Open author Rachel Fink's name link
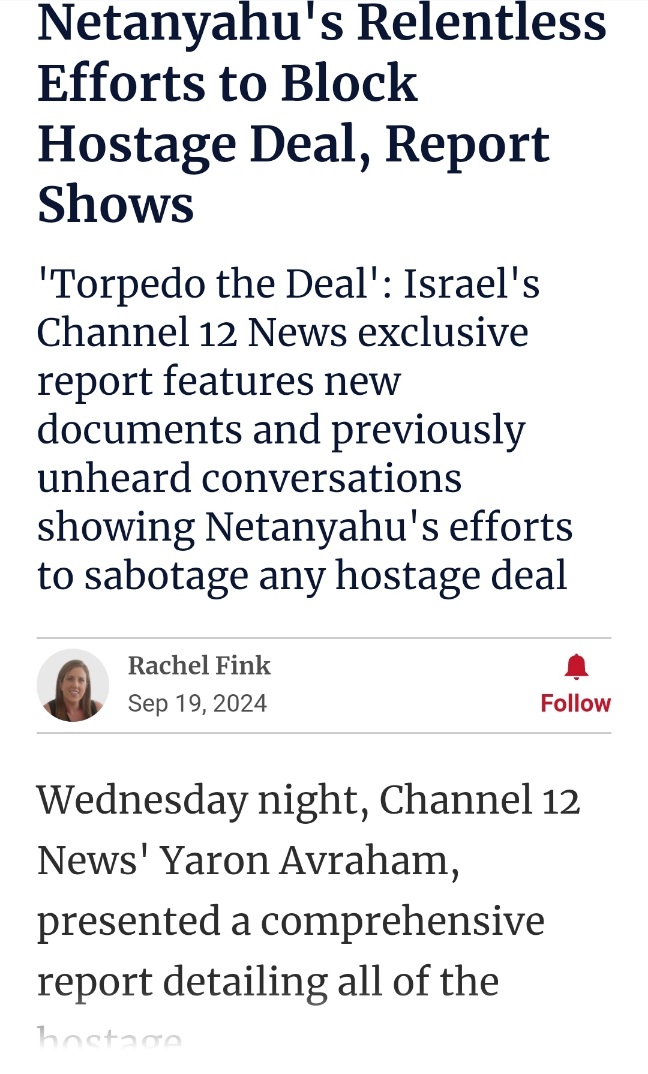The height and width of the screenshot is (1074, 648). pos(199,666)
